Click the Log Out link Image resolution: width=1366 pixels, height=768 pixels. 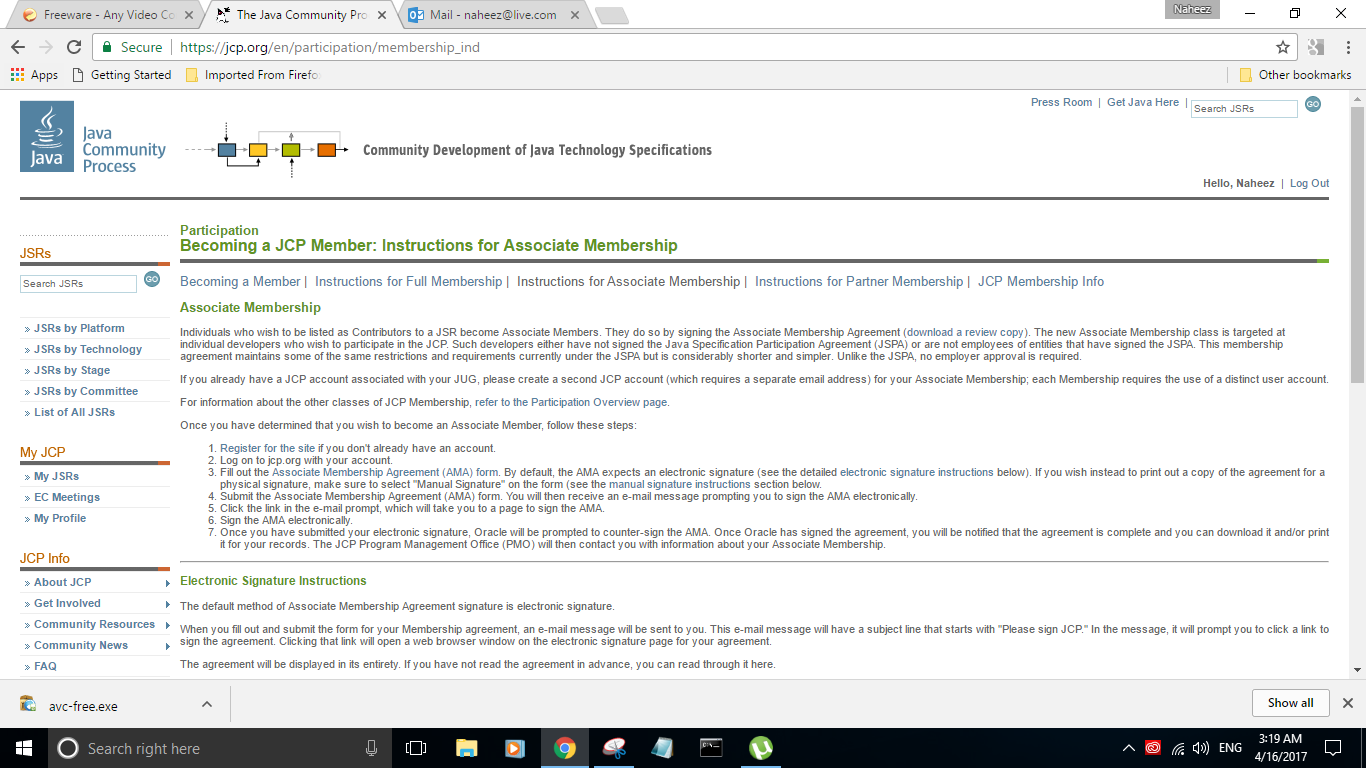pyautogui.click(x=1309, y=184)
